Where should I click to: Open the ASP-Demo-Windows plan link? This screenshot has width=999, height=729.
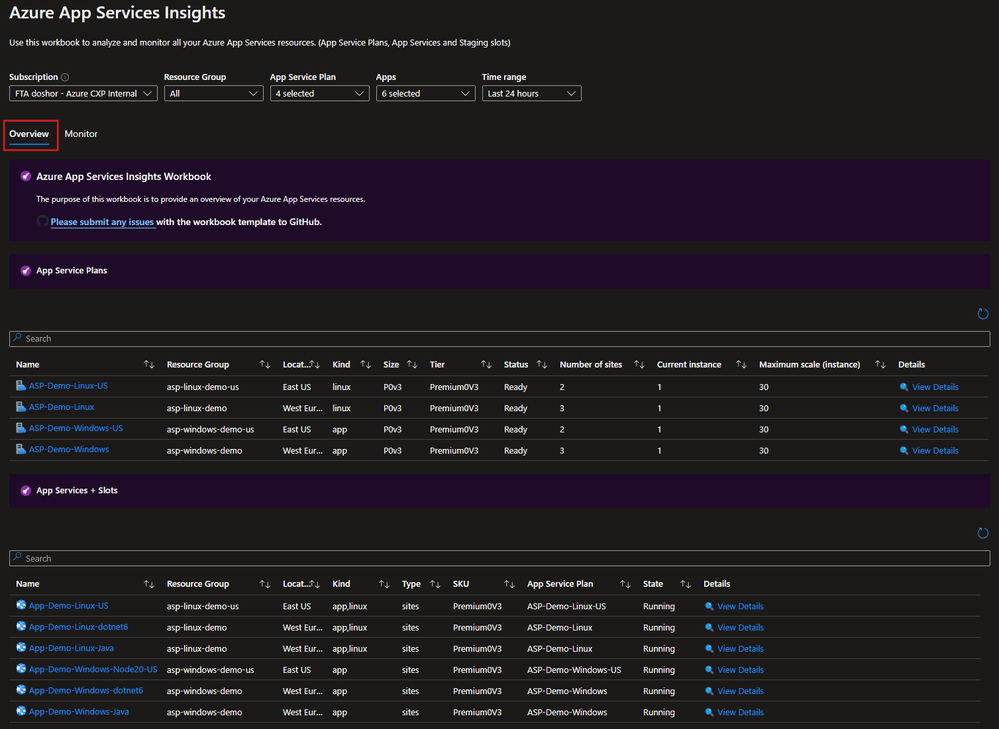click(69, 449)
